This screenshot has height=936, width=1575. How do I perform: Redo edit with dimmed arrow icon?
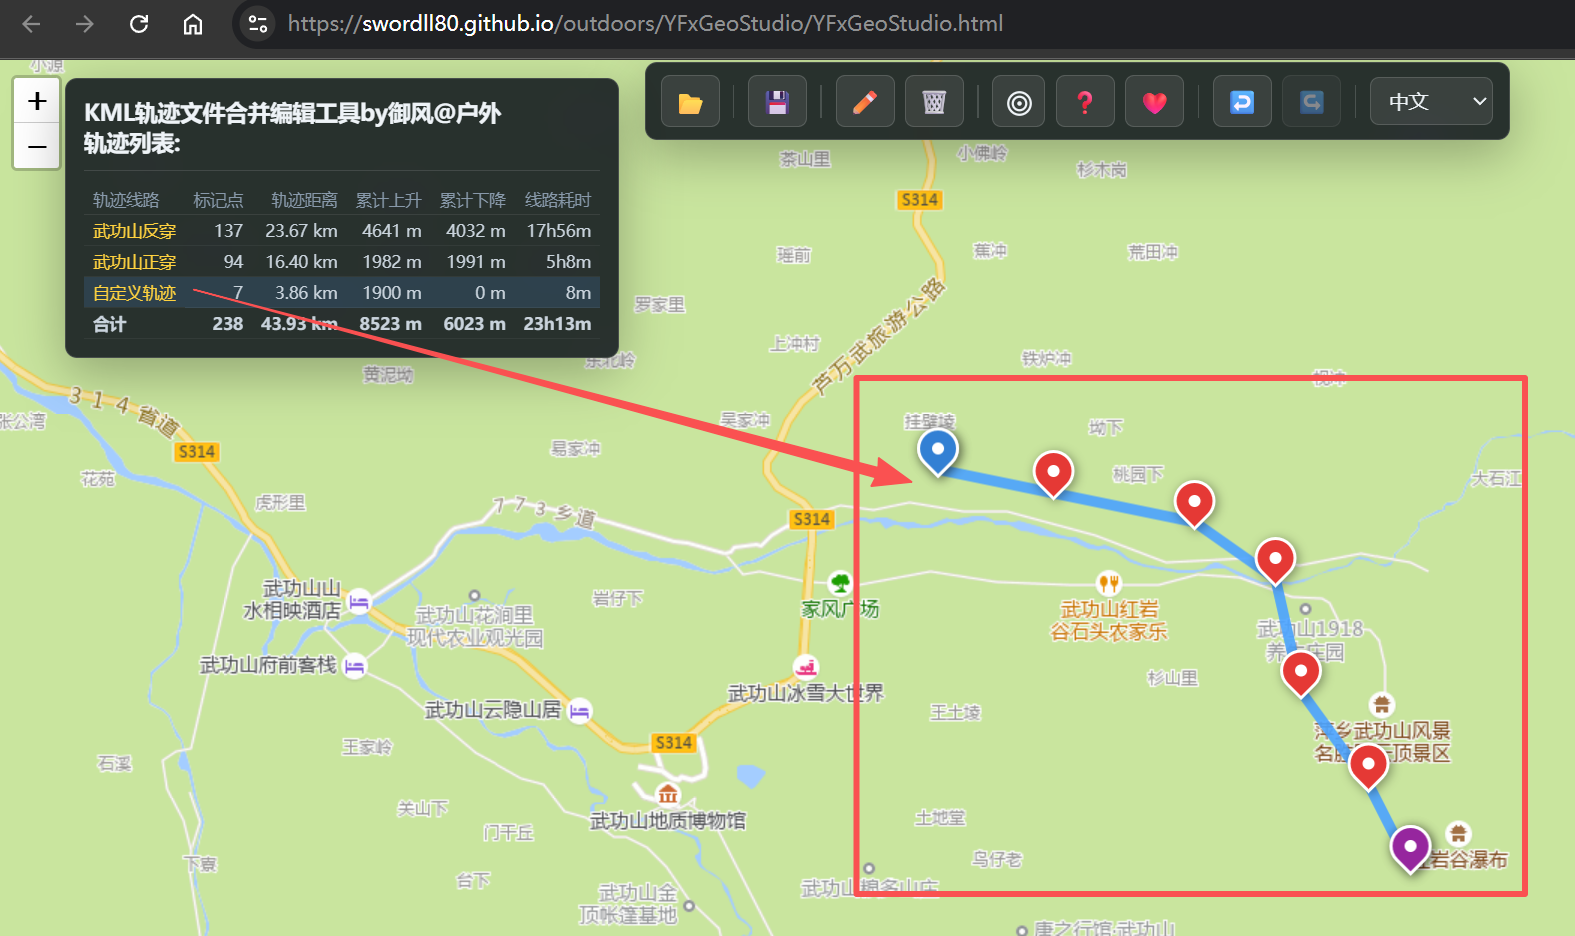click(1312, 102)
